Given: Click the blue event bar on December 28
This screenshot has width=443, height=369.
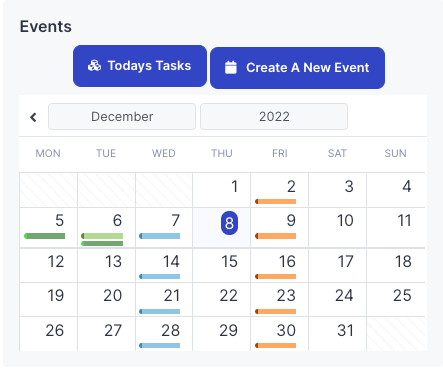Looking at the screenshot, I should [x=160, y=345].
